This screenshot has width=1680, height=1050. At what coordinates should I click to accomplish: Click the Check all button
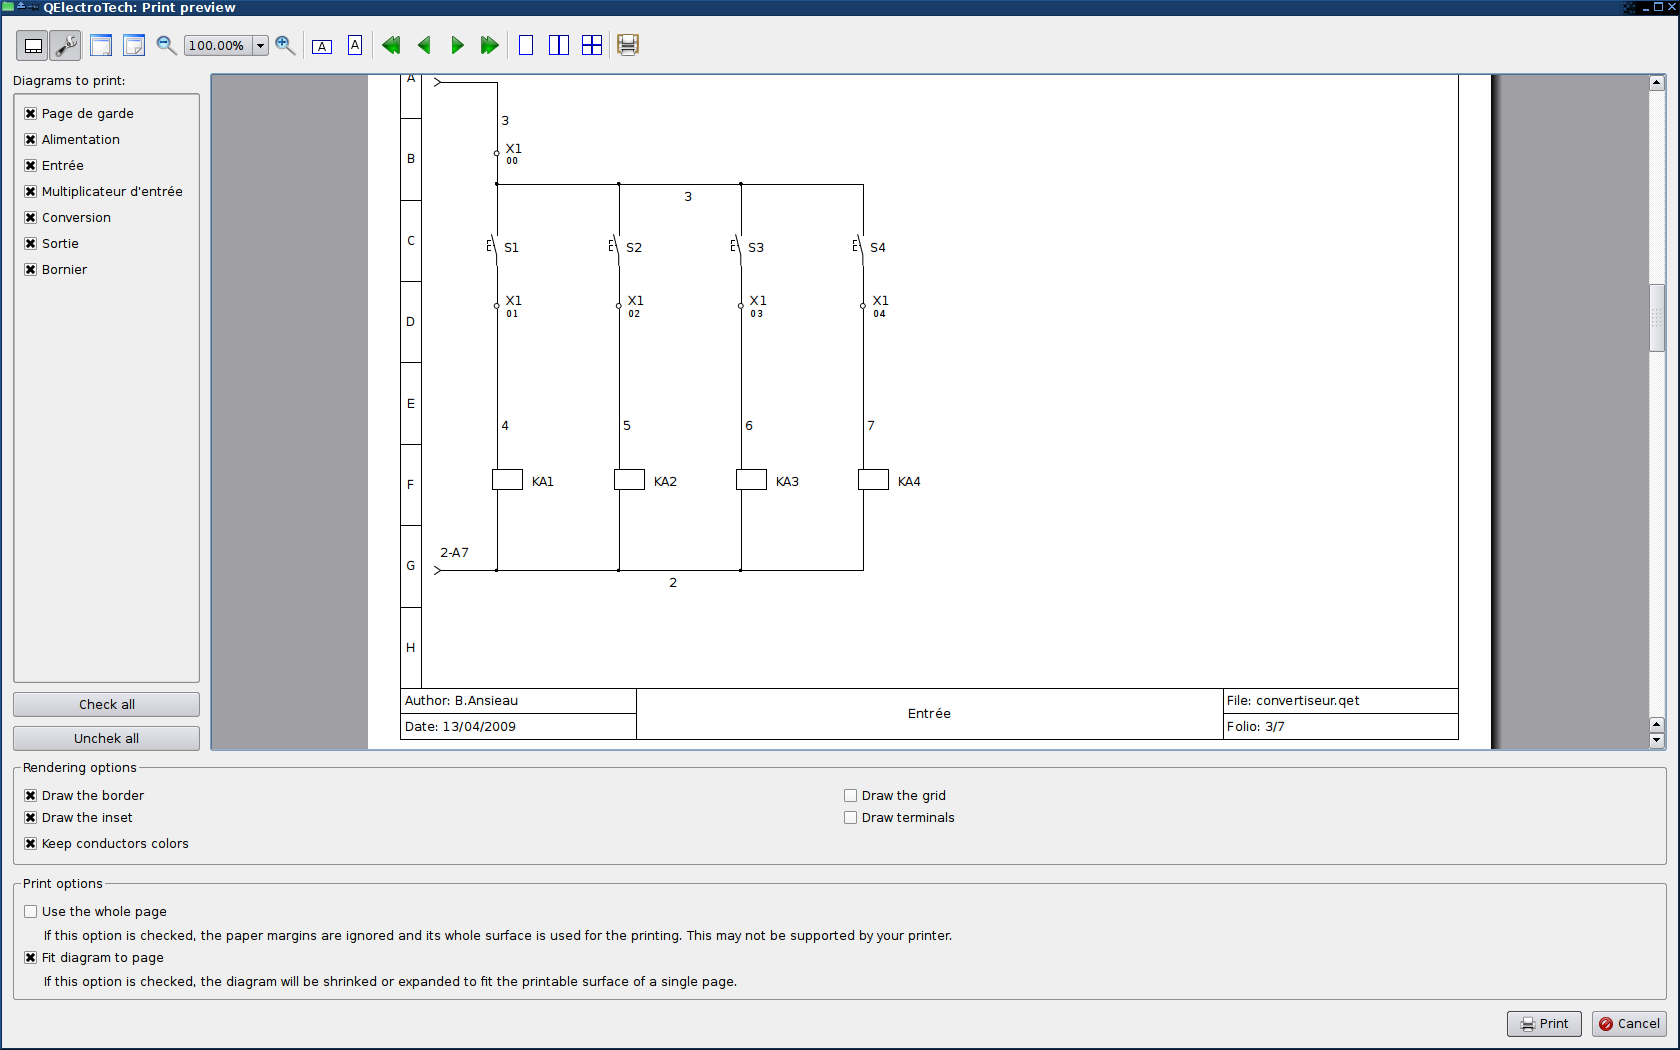106,704
